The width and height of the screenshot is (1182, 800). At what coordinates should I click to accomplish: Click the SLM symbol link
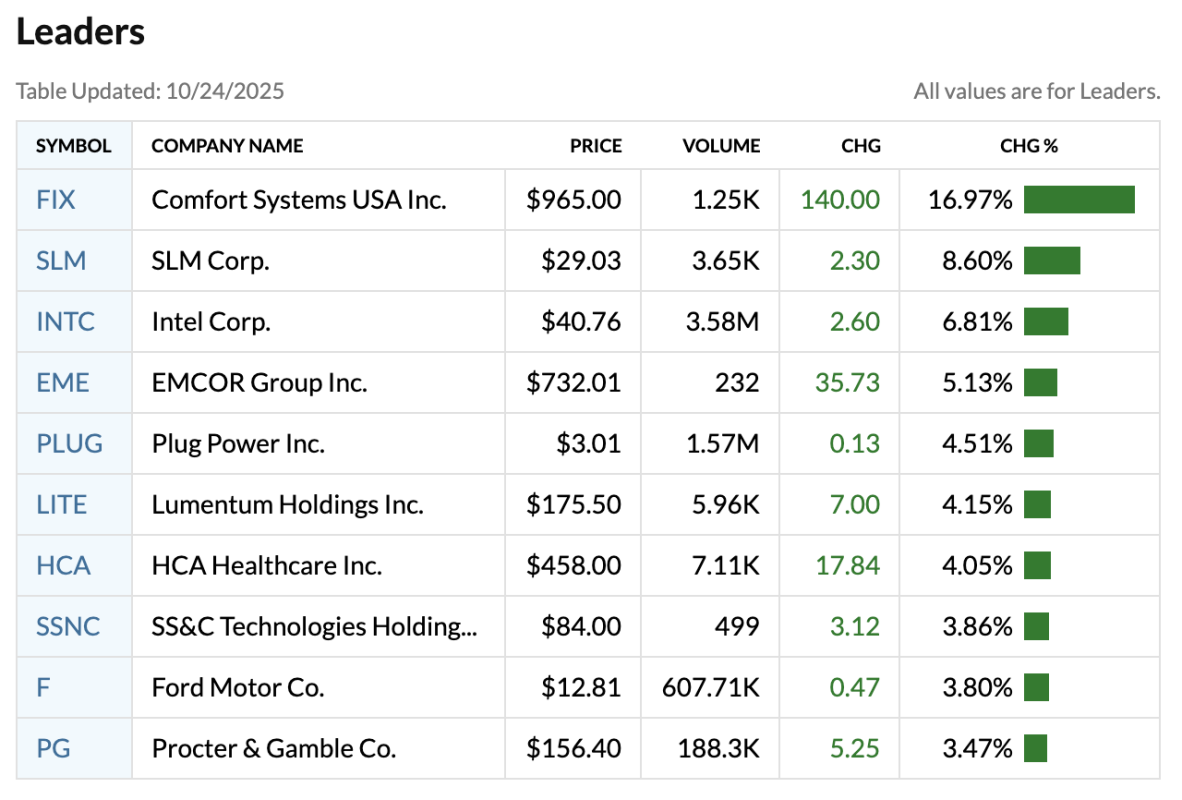coord(61,261)
